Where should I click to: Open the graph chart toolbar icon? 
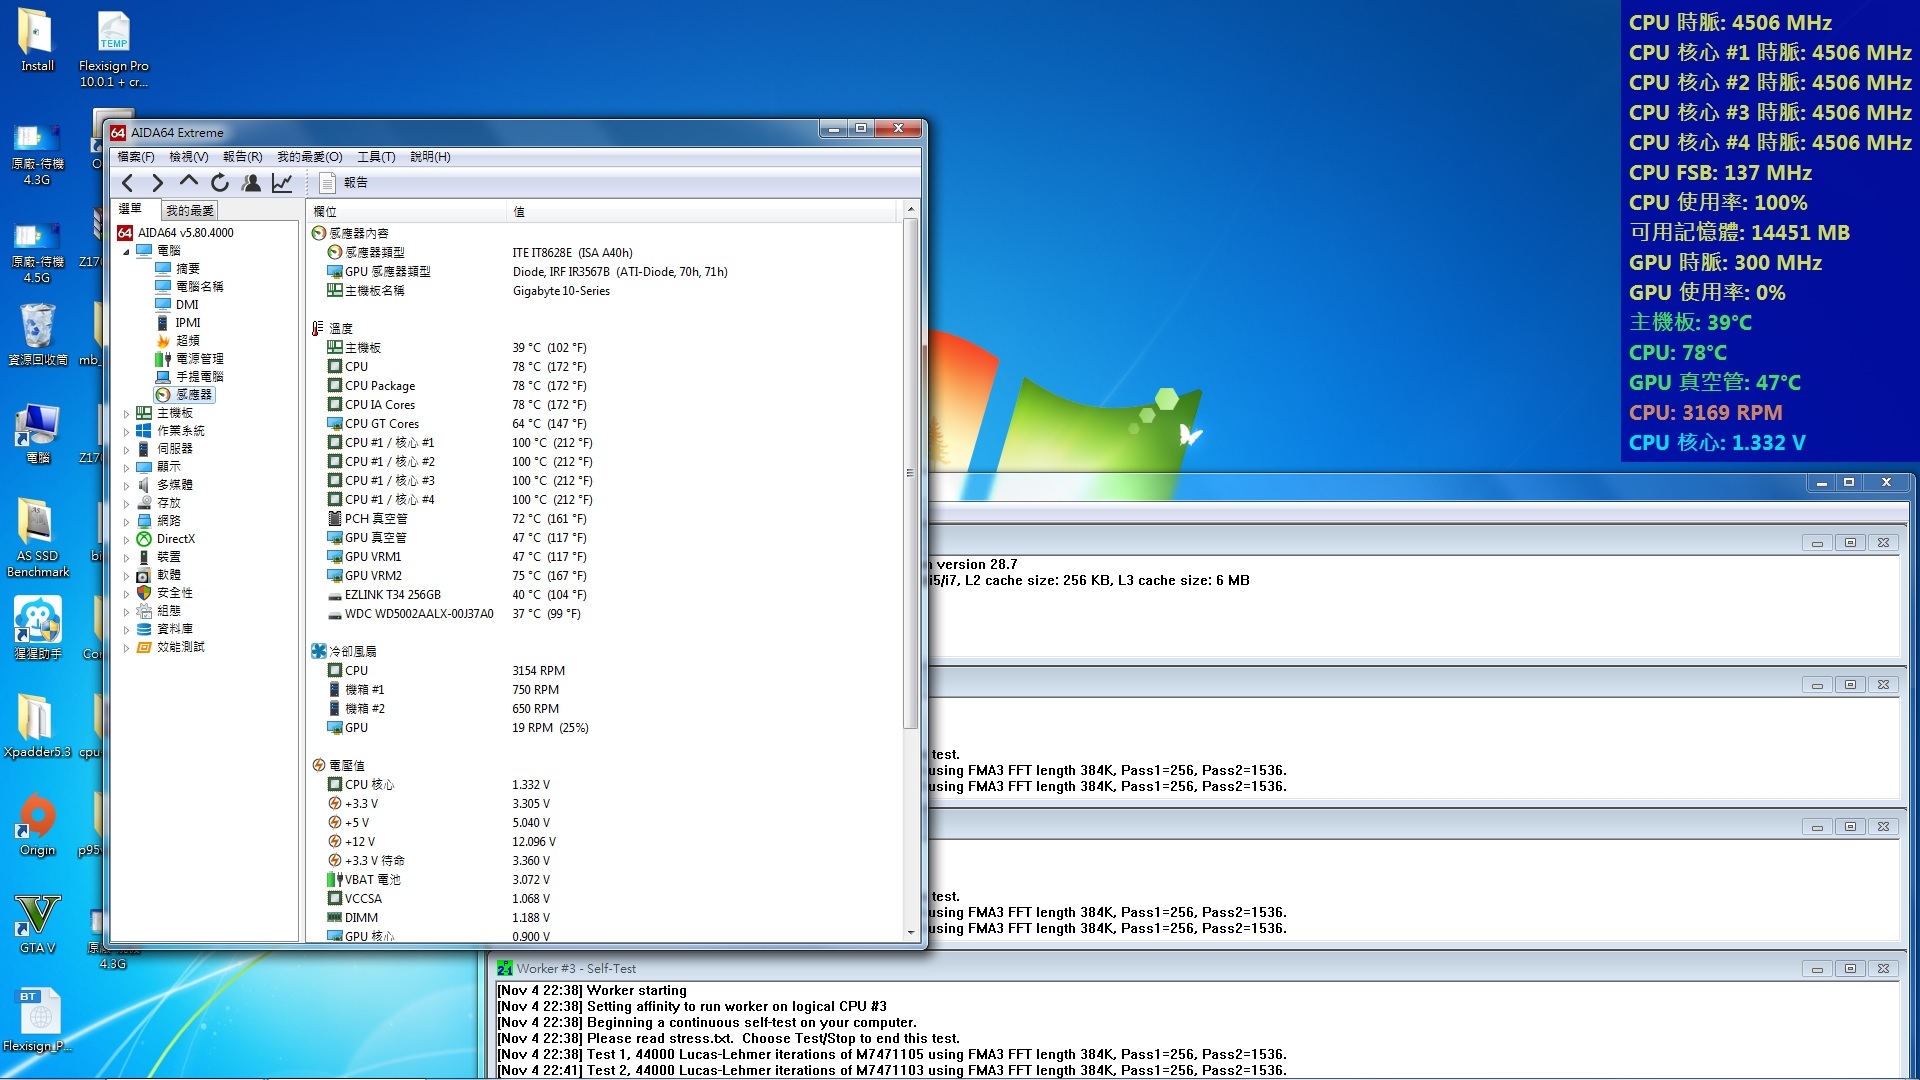coord(282,183)
